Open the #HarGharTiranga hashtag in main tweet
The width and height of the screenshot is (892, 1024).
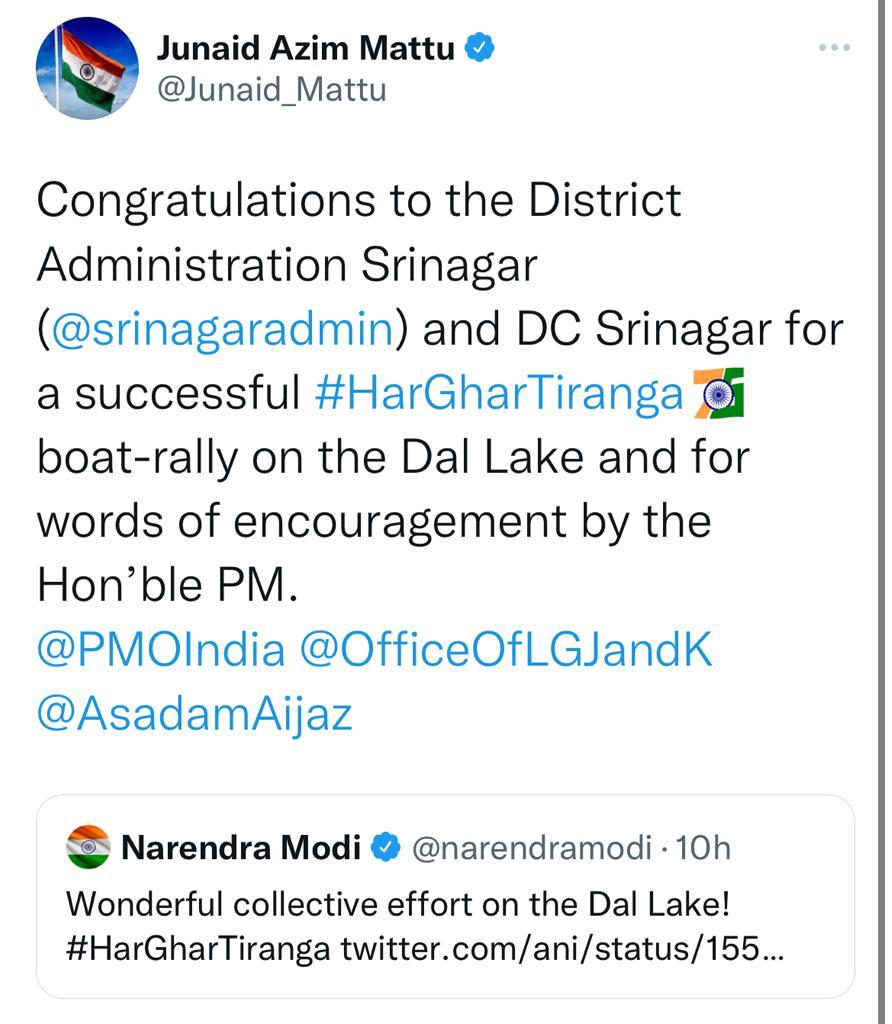(499, 394)
